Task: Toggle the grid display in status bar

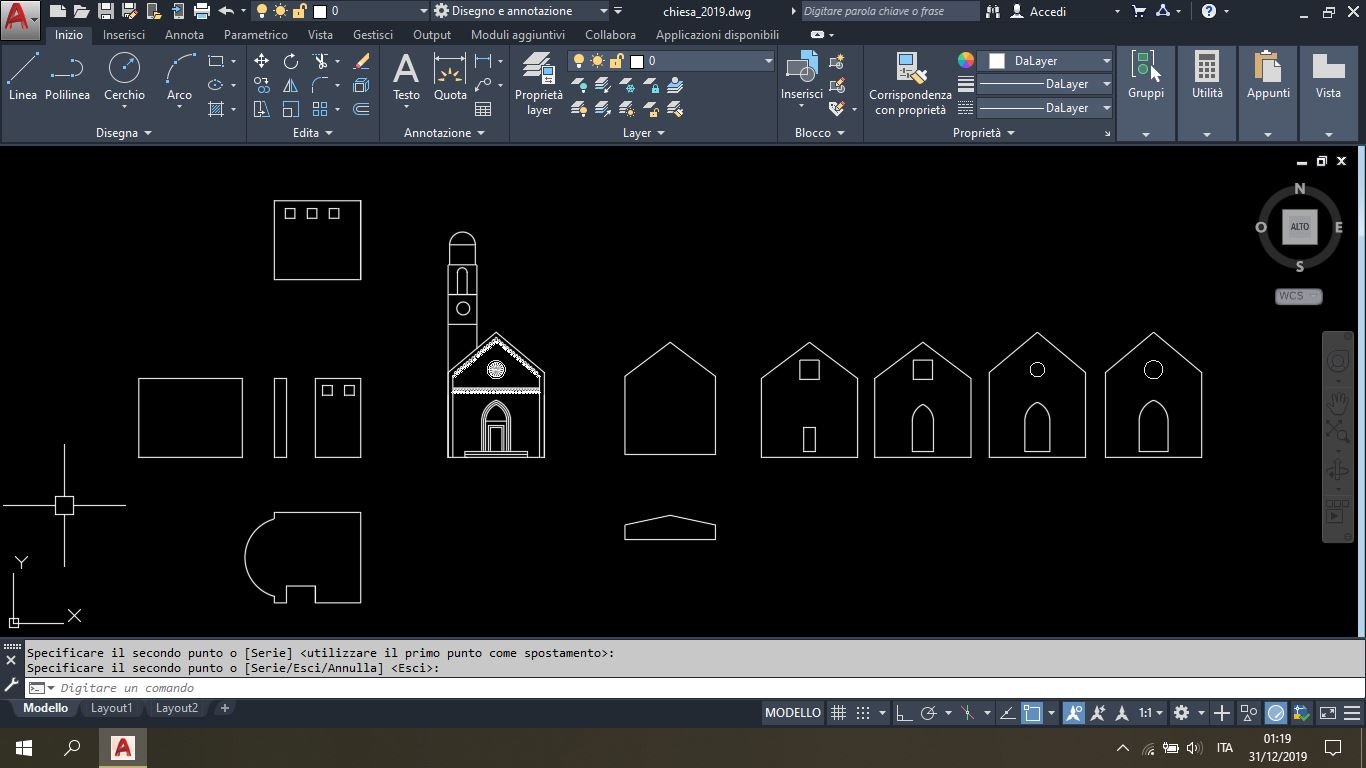Action: tap(838, 713)
